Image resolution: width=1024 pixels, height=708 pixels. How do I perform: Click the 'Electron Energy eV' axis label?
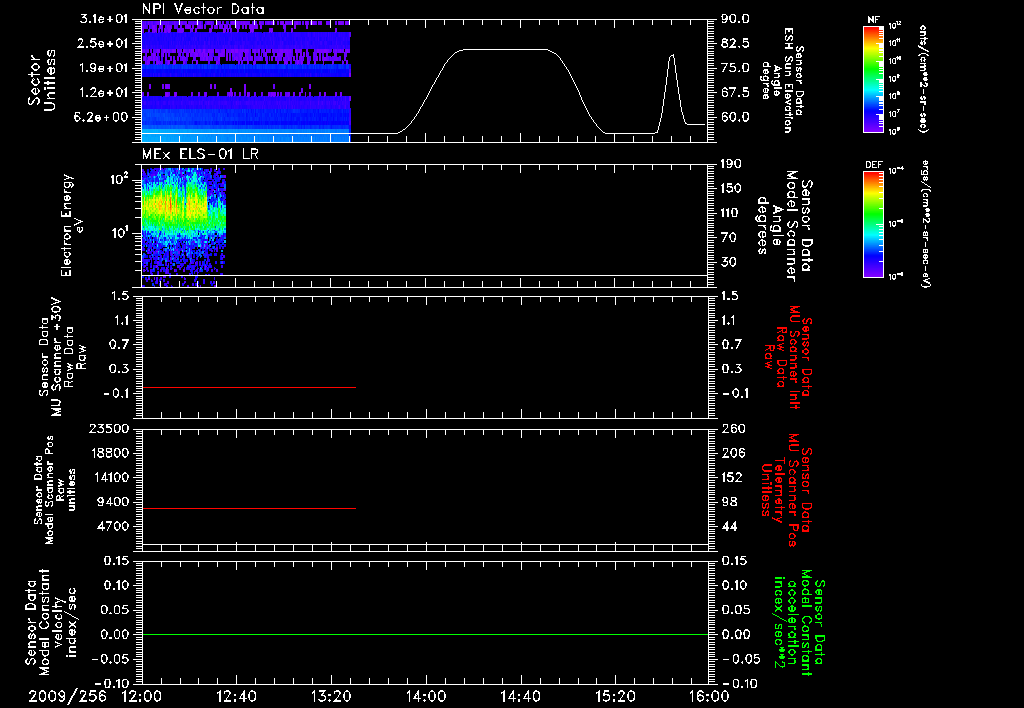(x=73, y=225)
